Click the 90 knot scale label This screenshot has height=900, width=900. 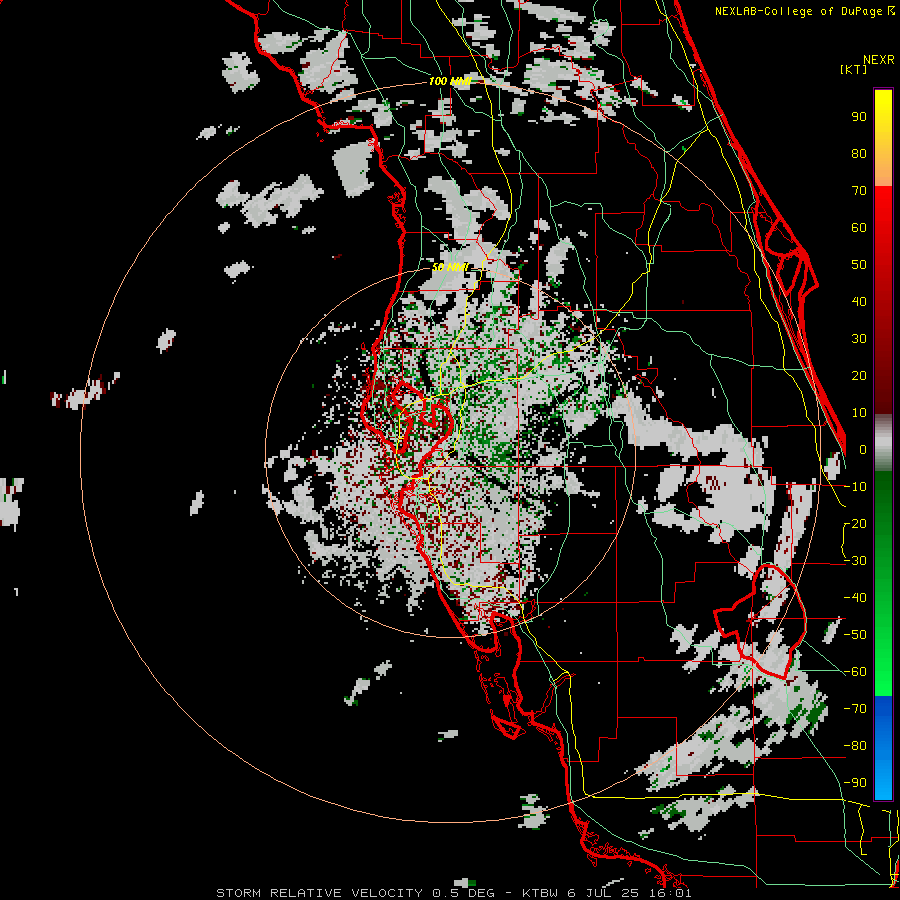click(859, 117)
